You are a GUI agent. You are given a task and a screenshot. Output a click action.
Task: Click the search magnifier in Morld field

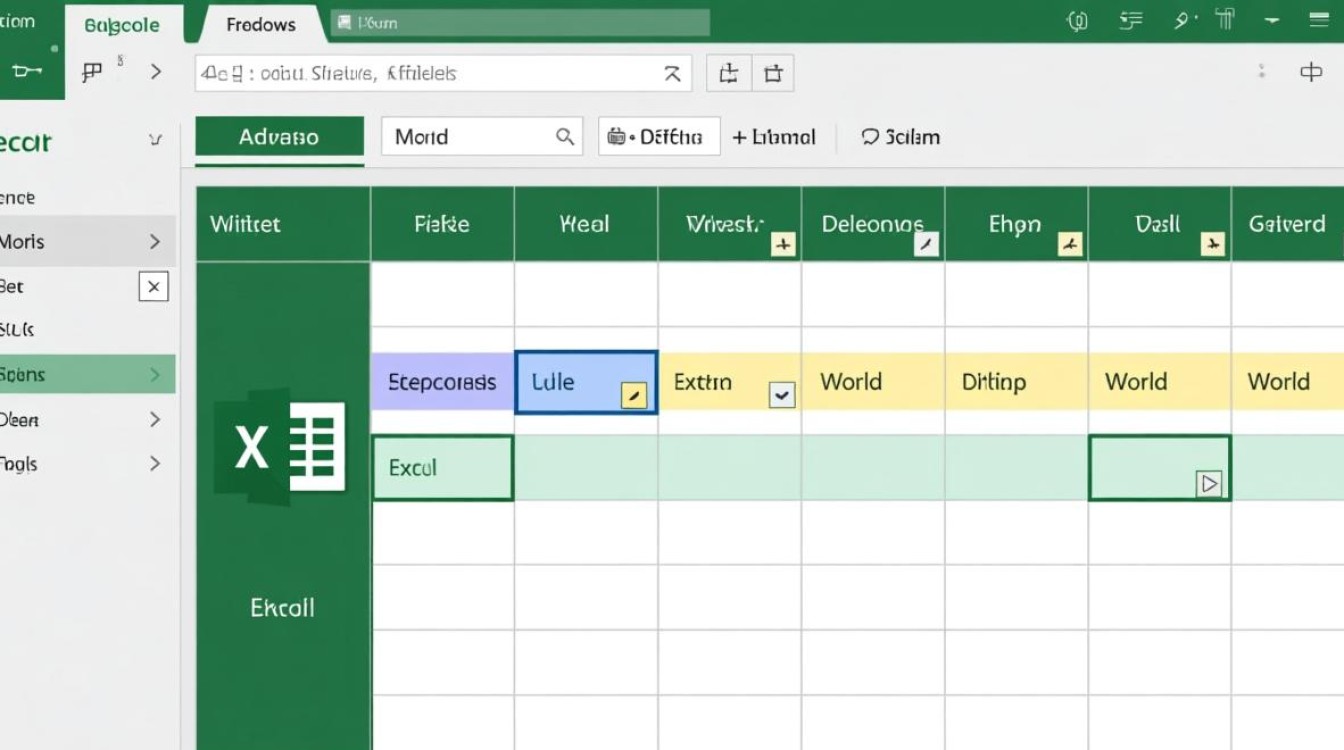565,137
